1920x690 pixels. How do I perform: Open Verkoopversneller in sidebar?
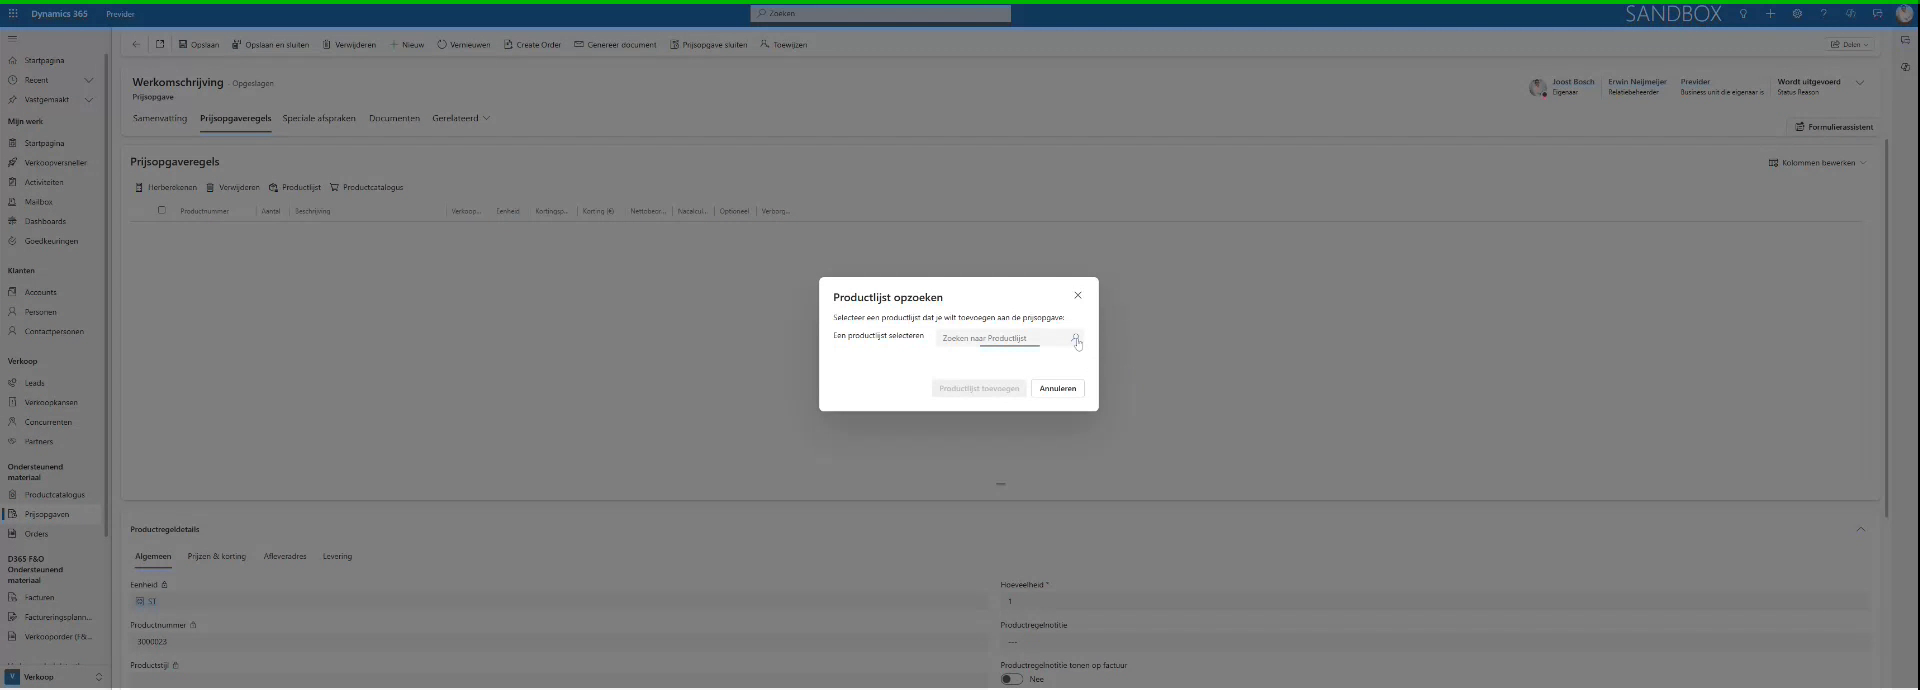click(55, 163)
